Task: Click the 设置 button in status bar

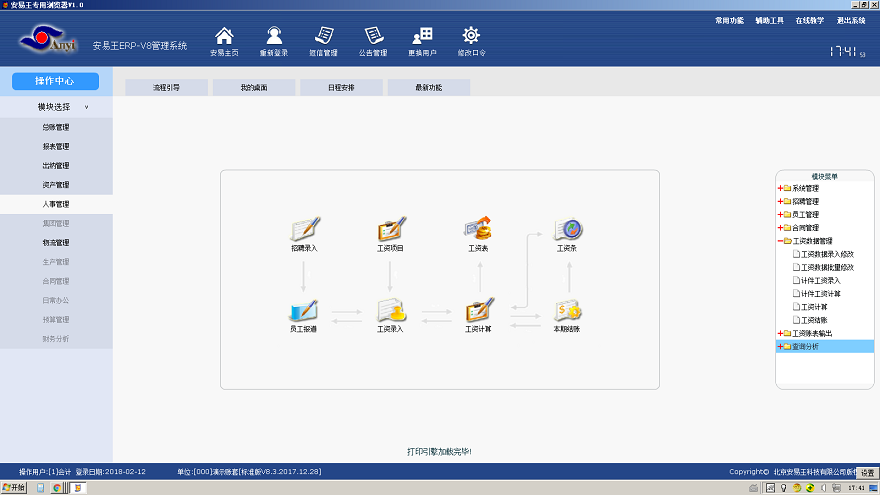Action: pyautogui.click(x=867, y=473)
